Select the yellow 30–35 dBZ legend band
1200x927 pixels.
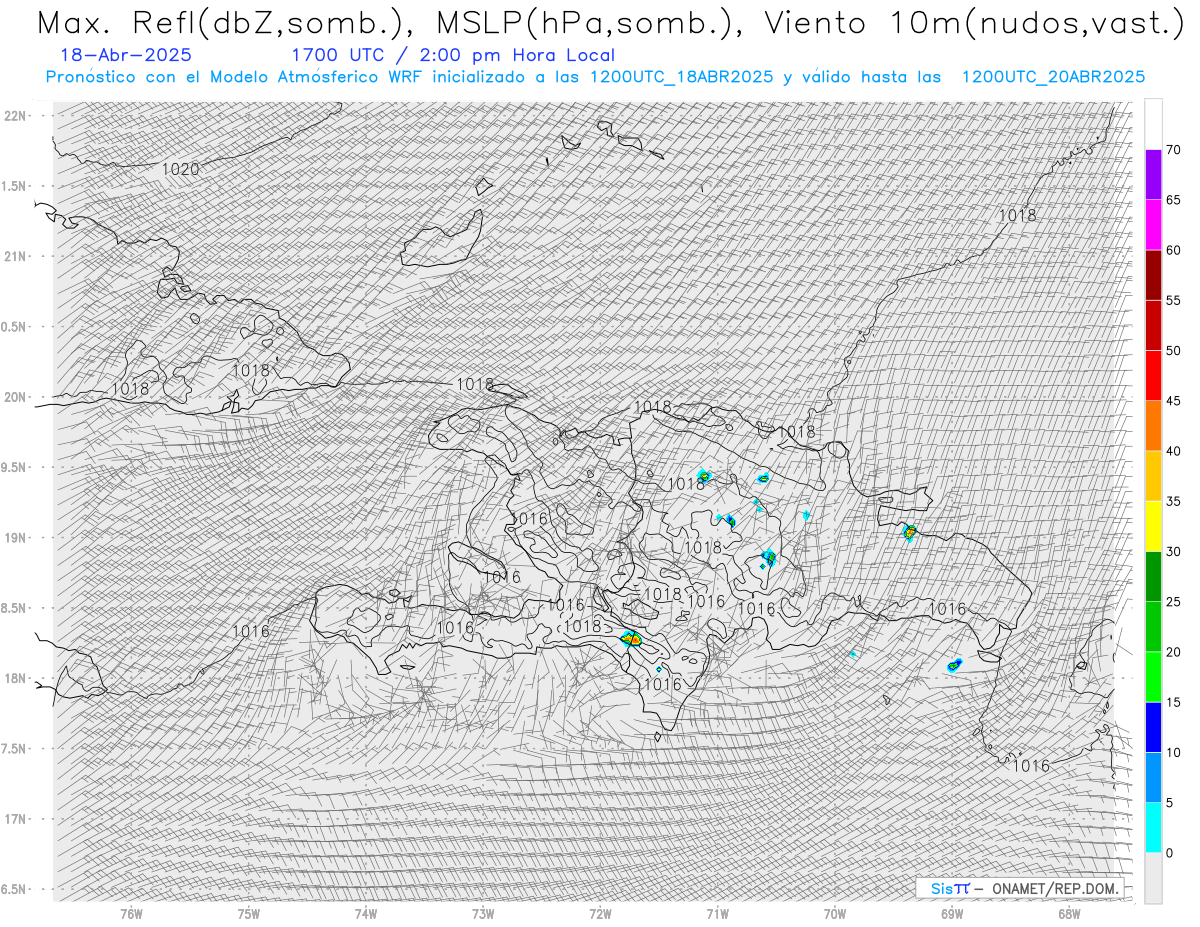pos(1153,526)
